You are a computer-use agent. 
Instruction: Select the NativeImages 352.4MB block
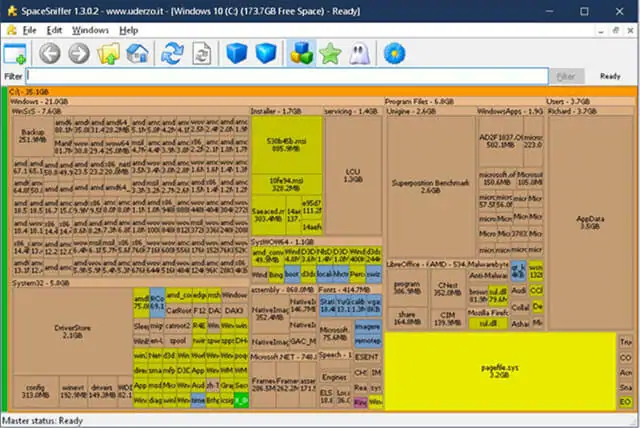tap(270, 314)
